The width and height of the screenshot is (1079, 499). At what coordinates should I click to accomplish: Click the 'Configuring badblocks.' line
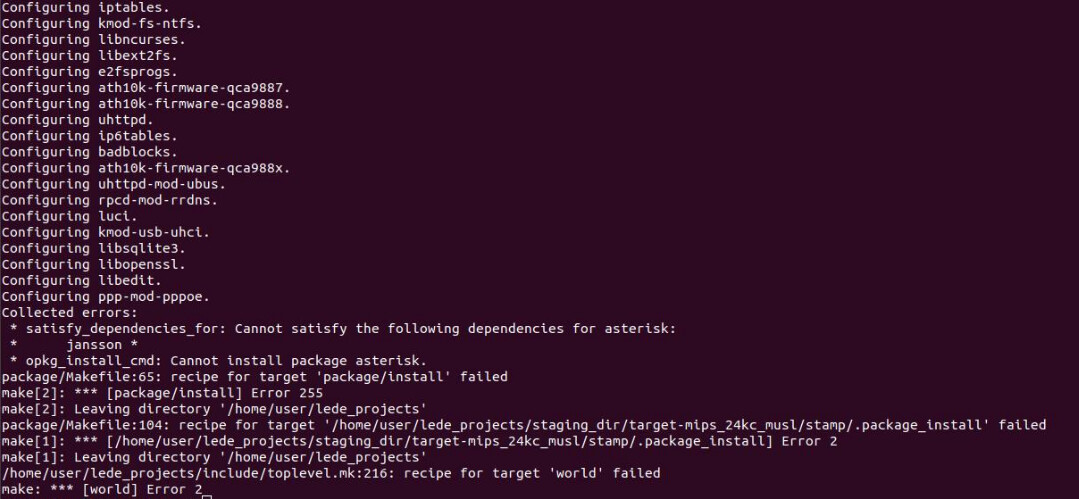(x=89, y=152)
